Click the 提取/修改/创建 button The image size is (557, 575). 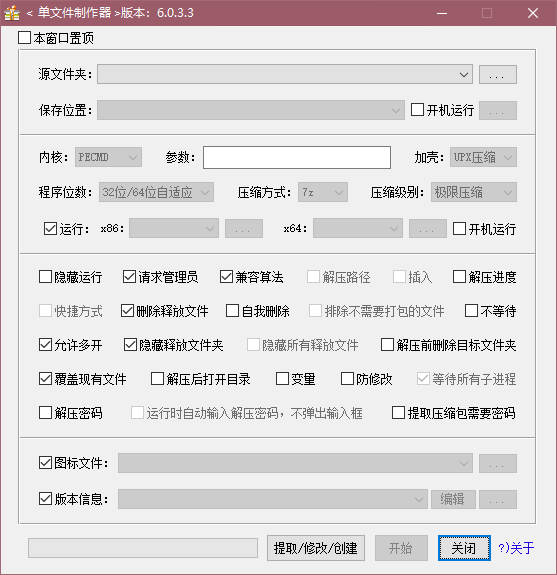click(316, 548)
